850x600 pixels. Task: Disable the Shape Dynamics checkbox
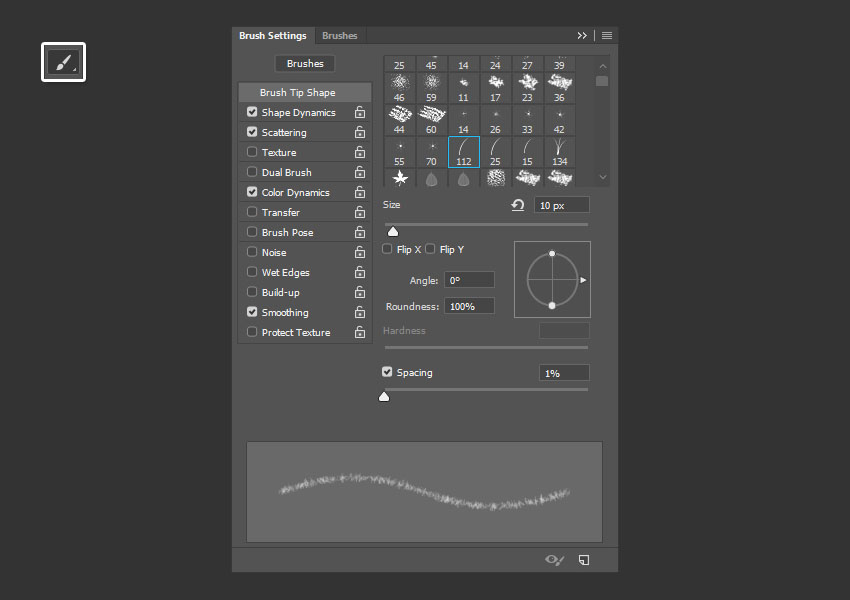click(x=252, y=112)
